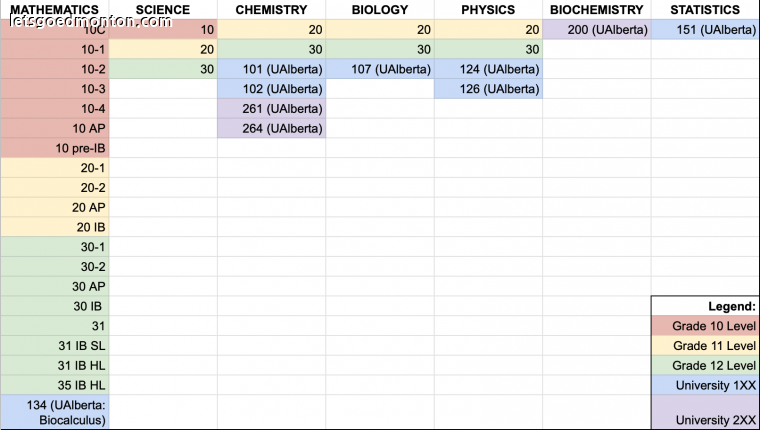The image size is (760, 430).
Task: Select the BIOCHEMISTRY header cell
Action: [x=596, y=10]
